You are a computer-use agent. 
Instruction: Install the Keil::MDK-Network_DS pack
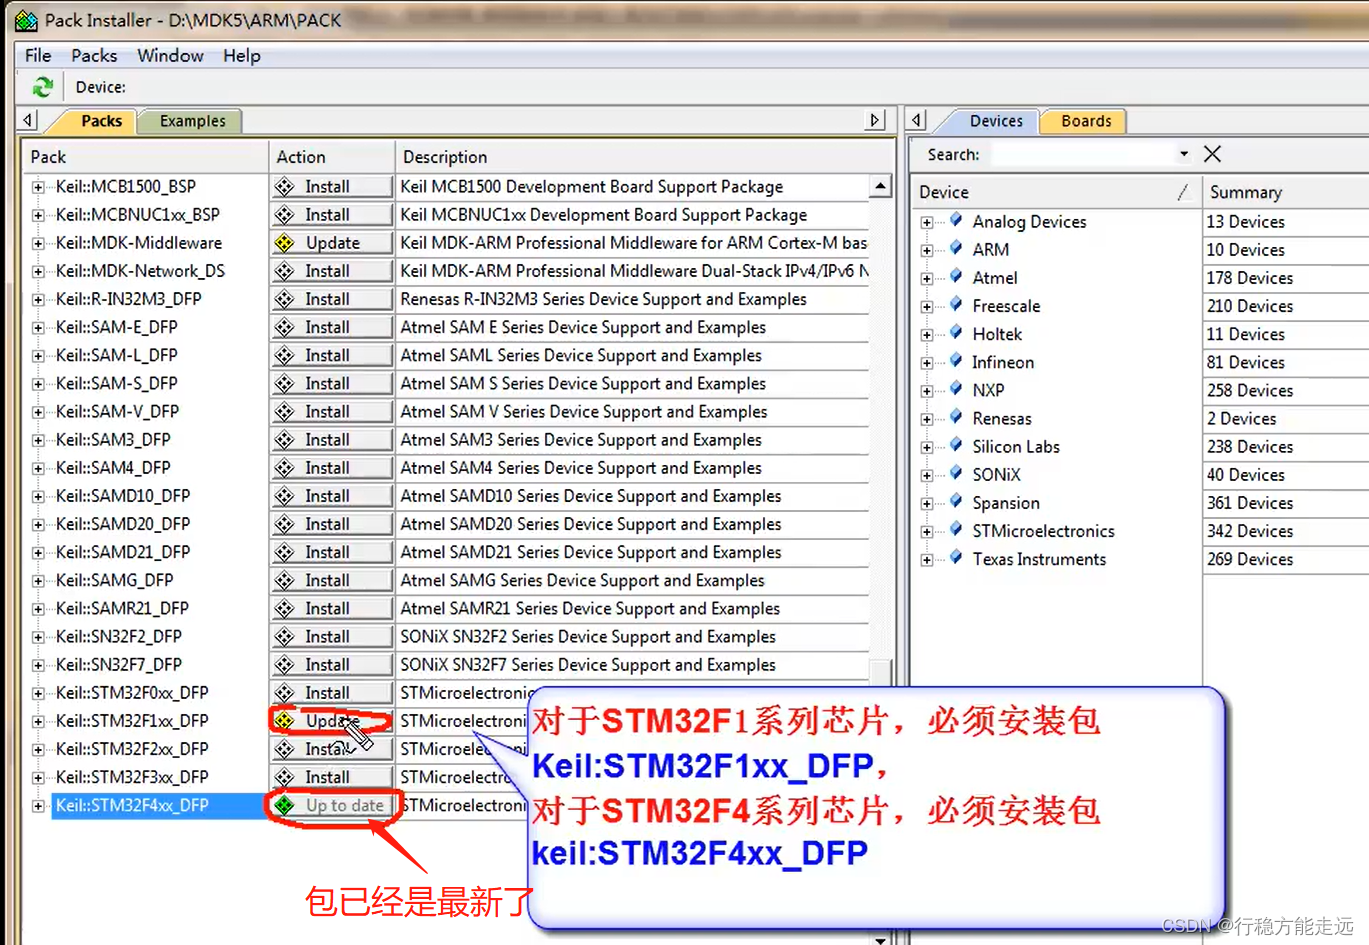point(332,270)
